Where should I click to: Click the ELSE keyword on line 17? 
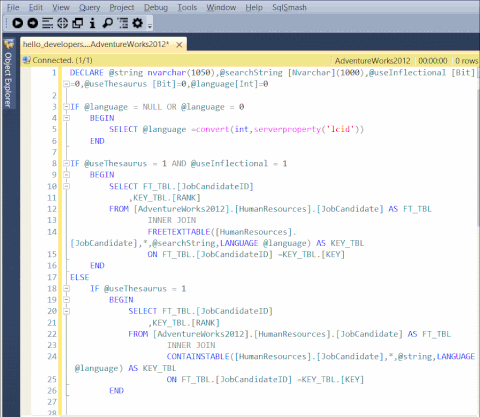(x=80, y=277)
